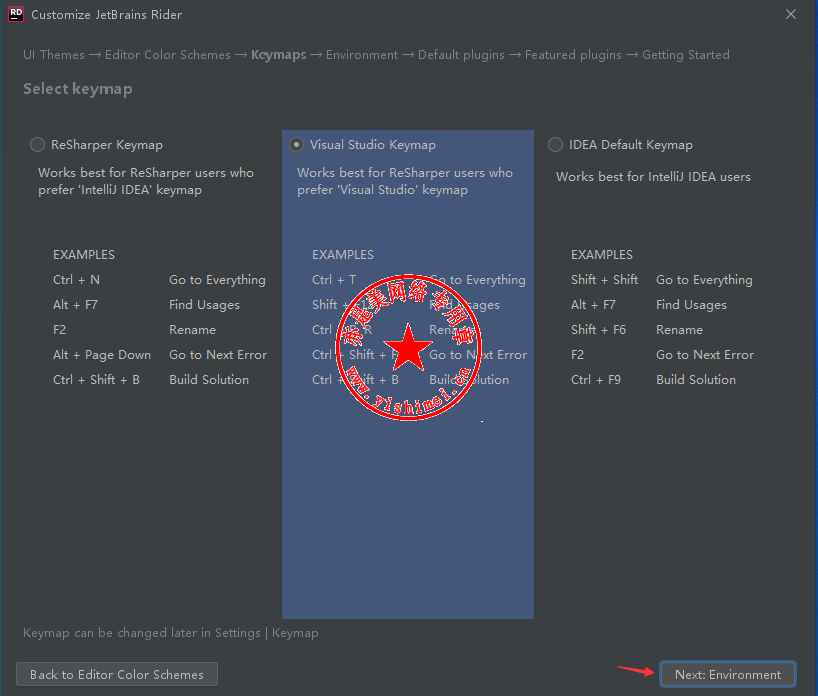The width and height of the screenshot is (818, 696).
Task: Close the Customize JetBrains Rider dialog
Action: point(791,14)
